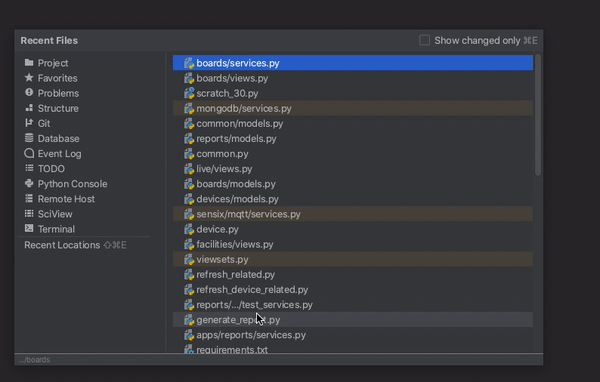Select mongodb/services.py entry

tap(353, 108)
